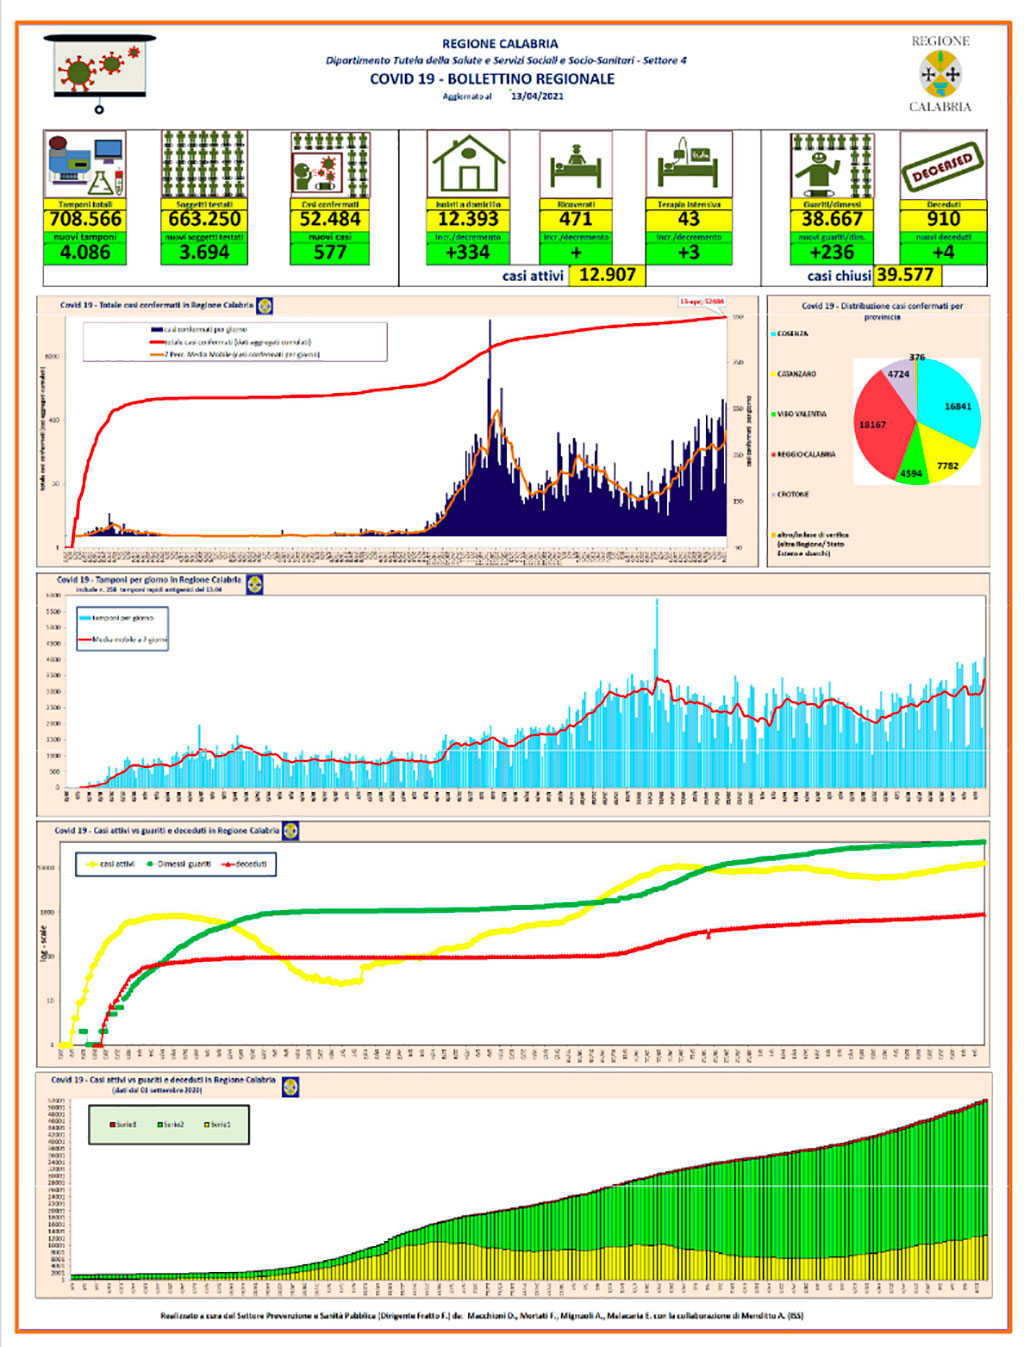Screen dimensions: 1024x1347
Task: Click the Terapia intensiva bed icon
Action: (x=689, y=165)
